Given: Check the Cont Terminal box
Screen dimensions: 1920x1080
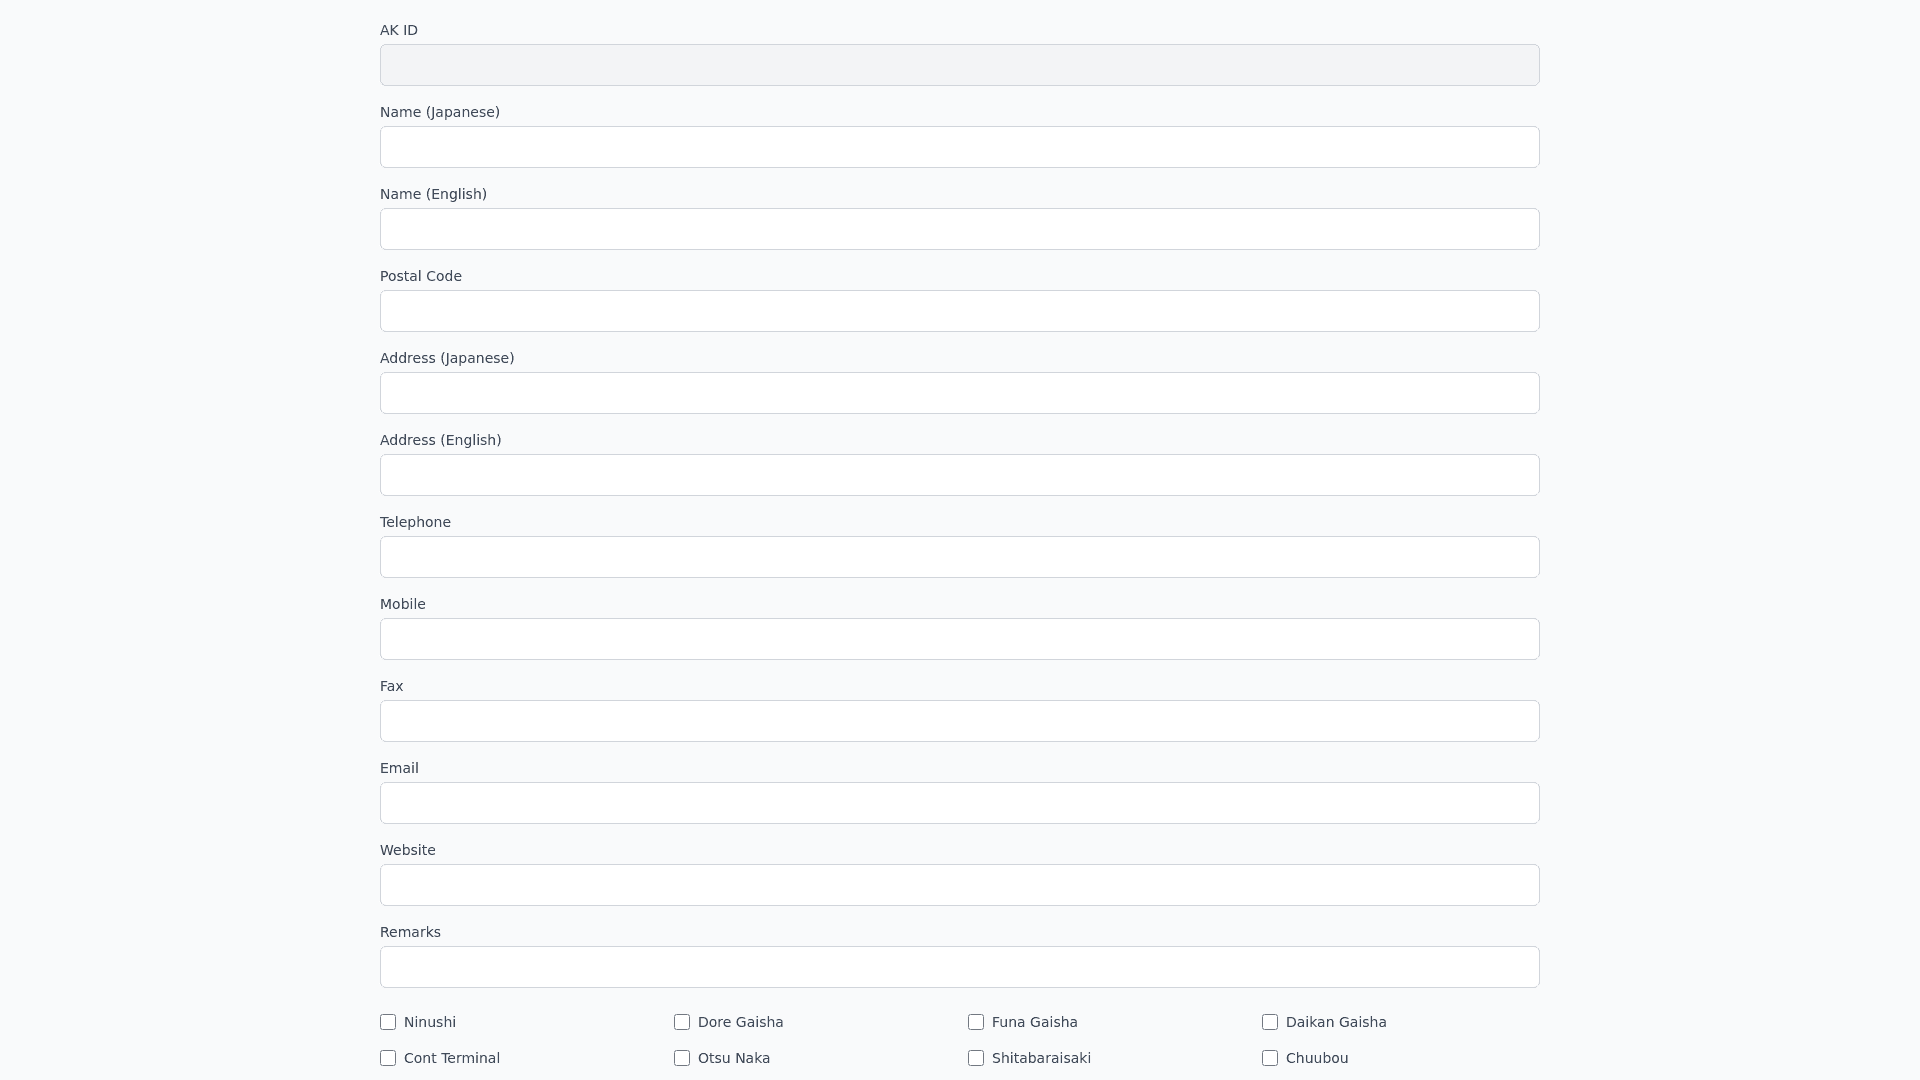Looking at the screenshot, I should point(388,1058).
